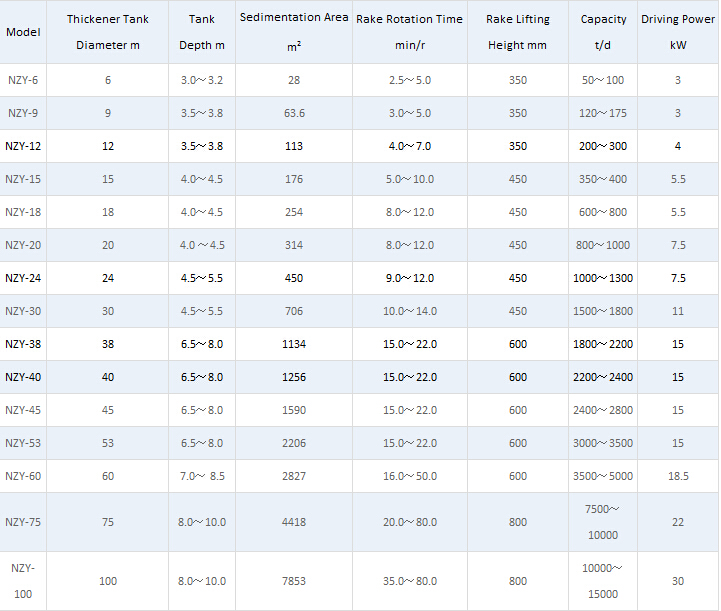721x611 pixels.
Task: Click the Driving Power kW header
Action: (677, 32)
